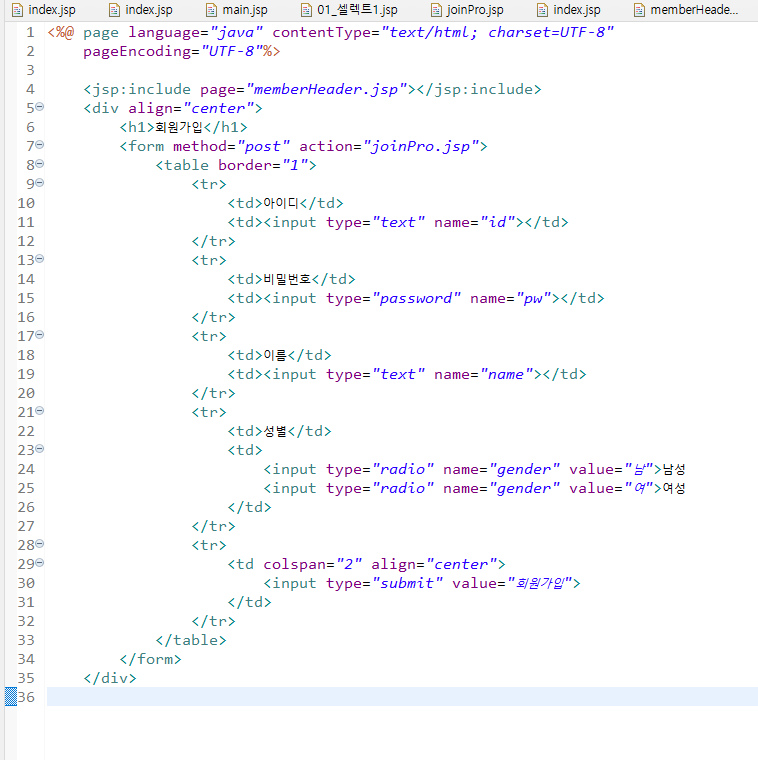The image size is (758, 760).
Task: Click the closing </table> tag on line 33
Action: point(191,640)
